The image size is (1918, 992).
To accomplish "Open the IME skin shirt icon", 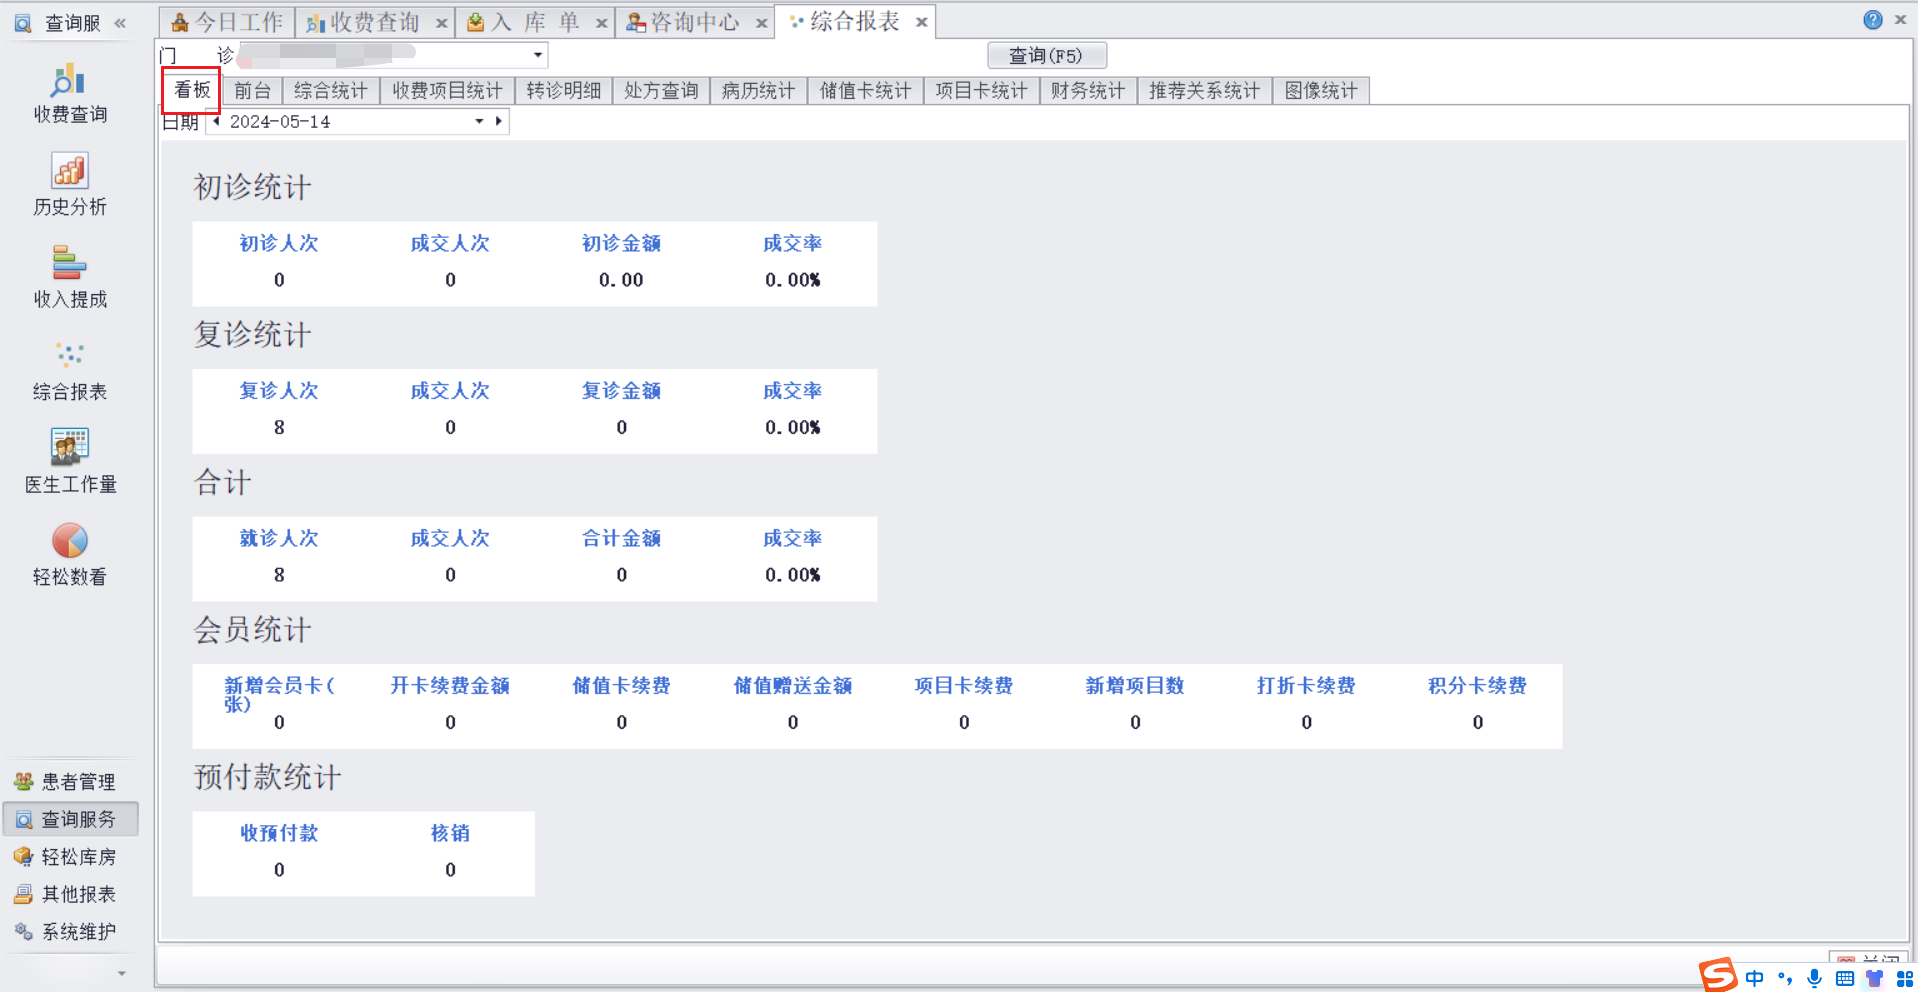I will point(1875,978).
